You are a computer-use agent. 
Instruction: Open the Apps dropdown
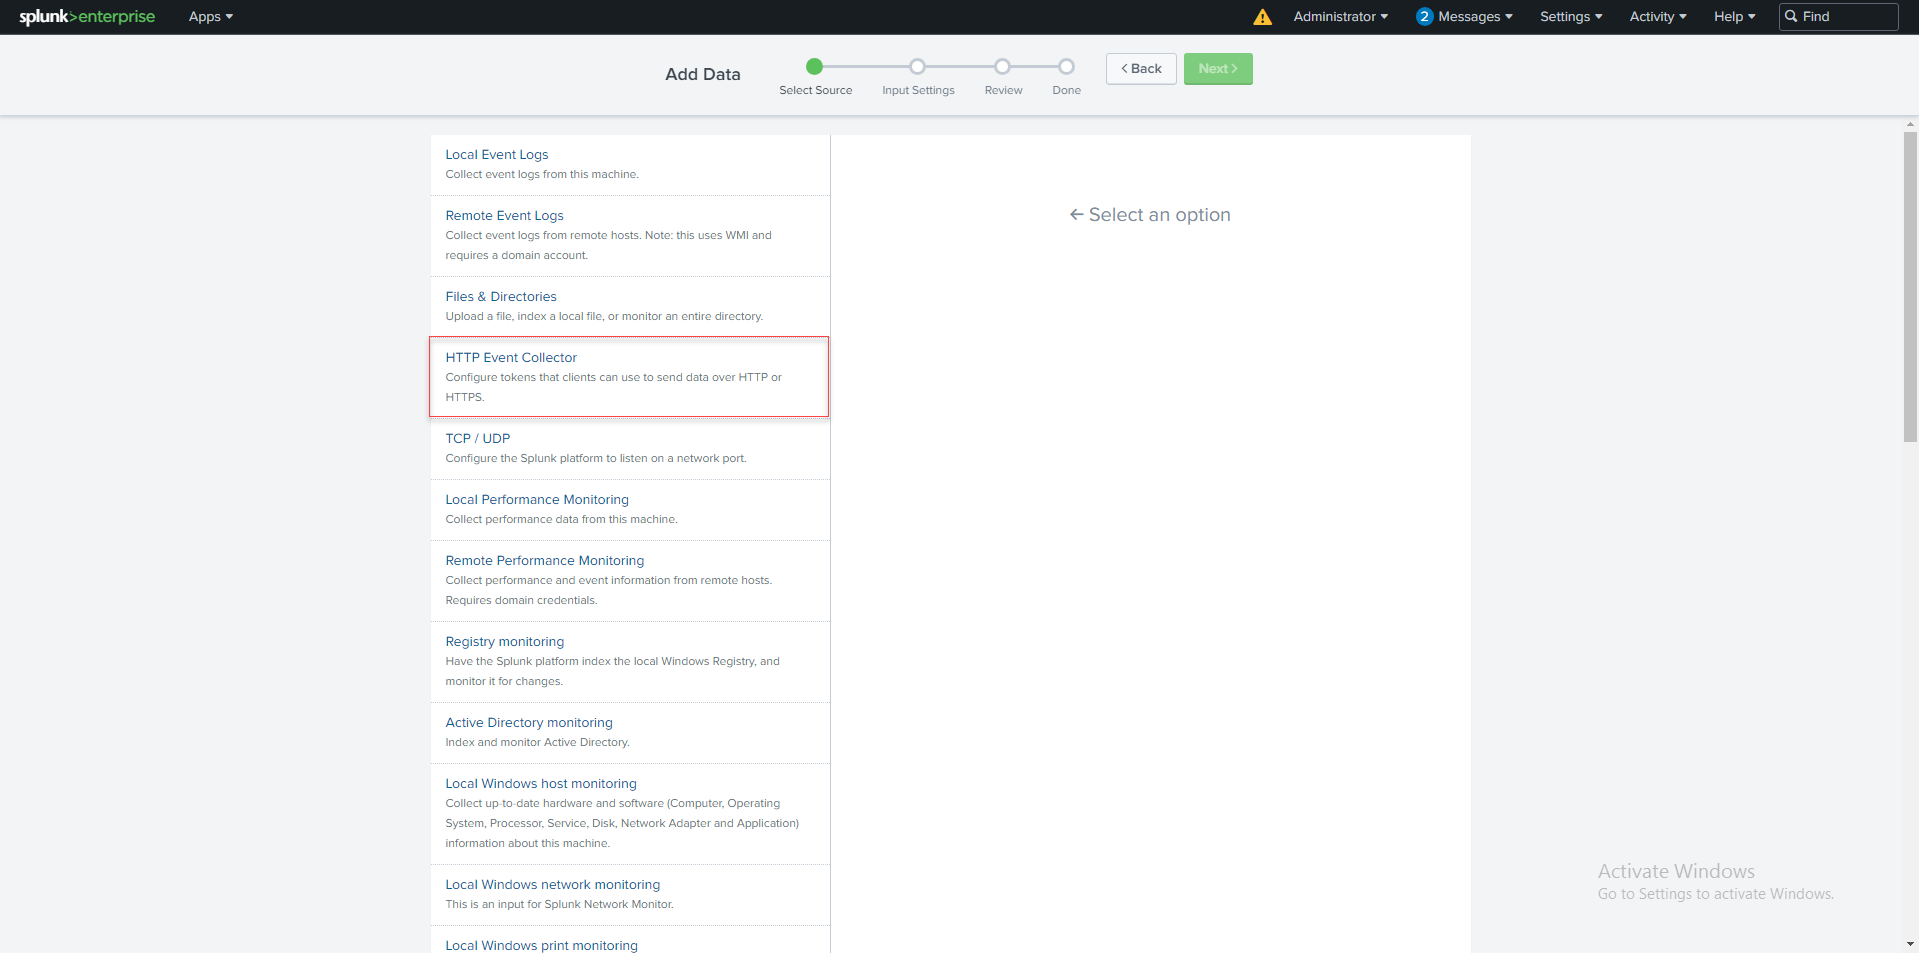click(209, 16)
